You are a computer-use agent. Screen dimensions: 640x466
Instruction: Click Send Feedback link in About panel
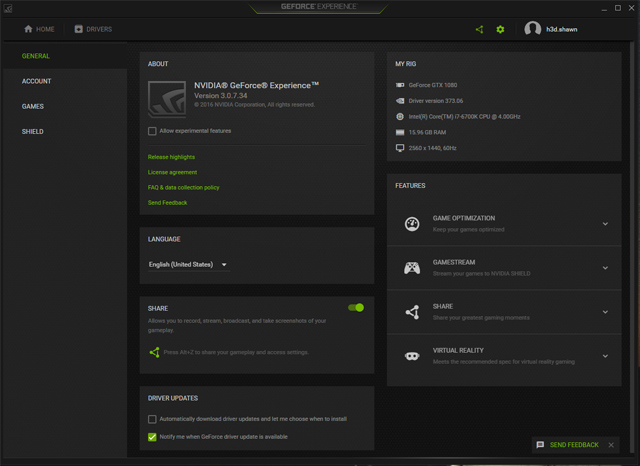click(167, 202)
